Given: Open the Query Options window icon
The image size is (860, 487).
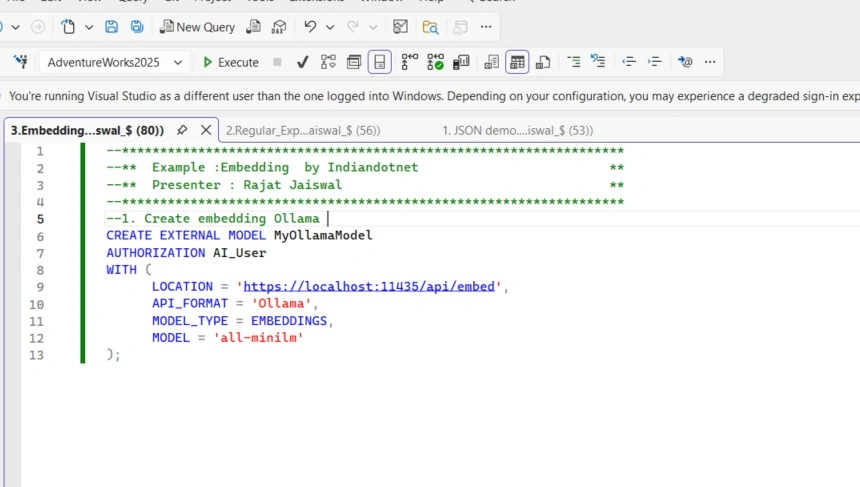Looking at the screenshot, I should point(354,62).
